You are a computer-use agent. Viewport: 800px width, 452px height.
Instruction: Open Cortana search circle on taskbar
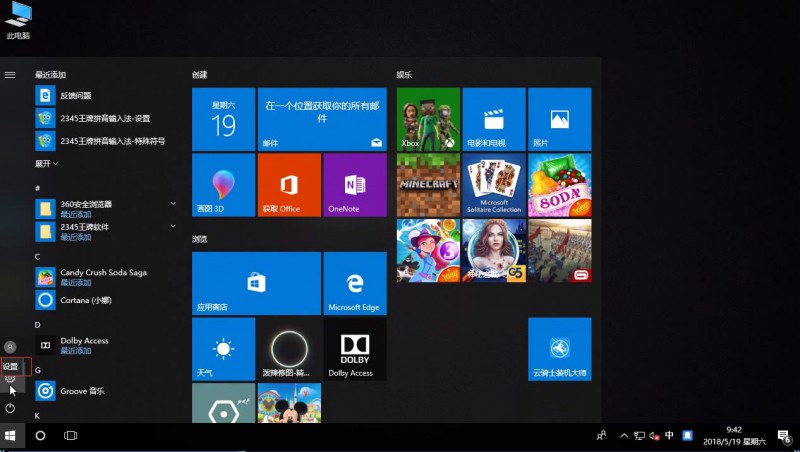40,436
